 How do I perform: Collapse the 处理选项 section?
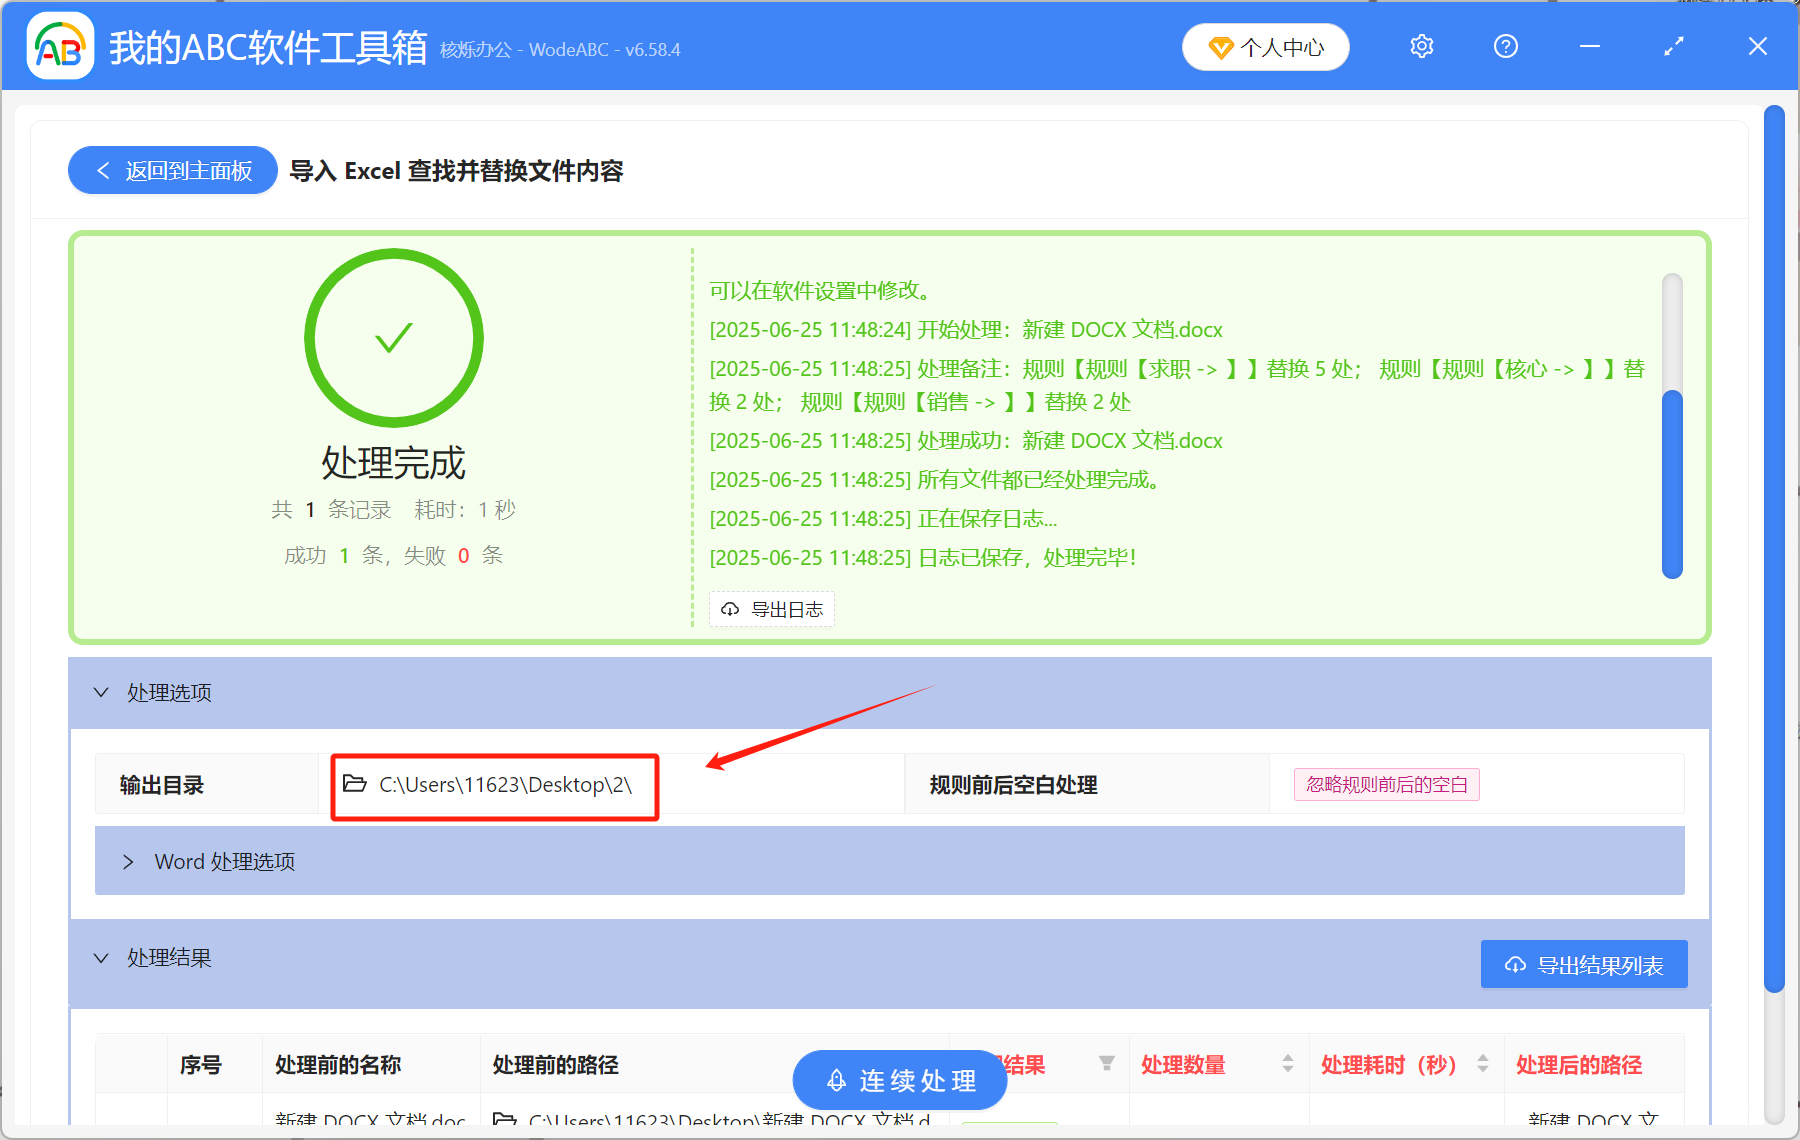pos(100,692)
